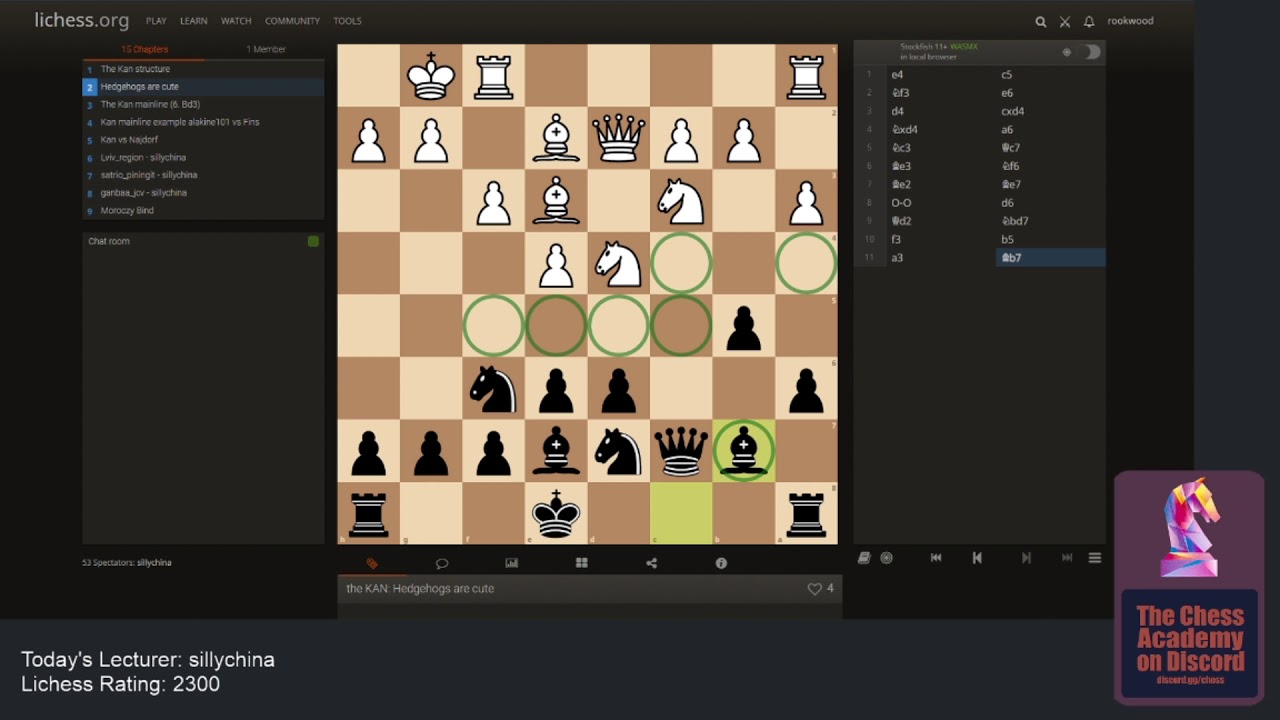Open the lichess search icon
This screenshot has height=720, width=1280.
click(1040, 21)
